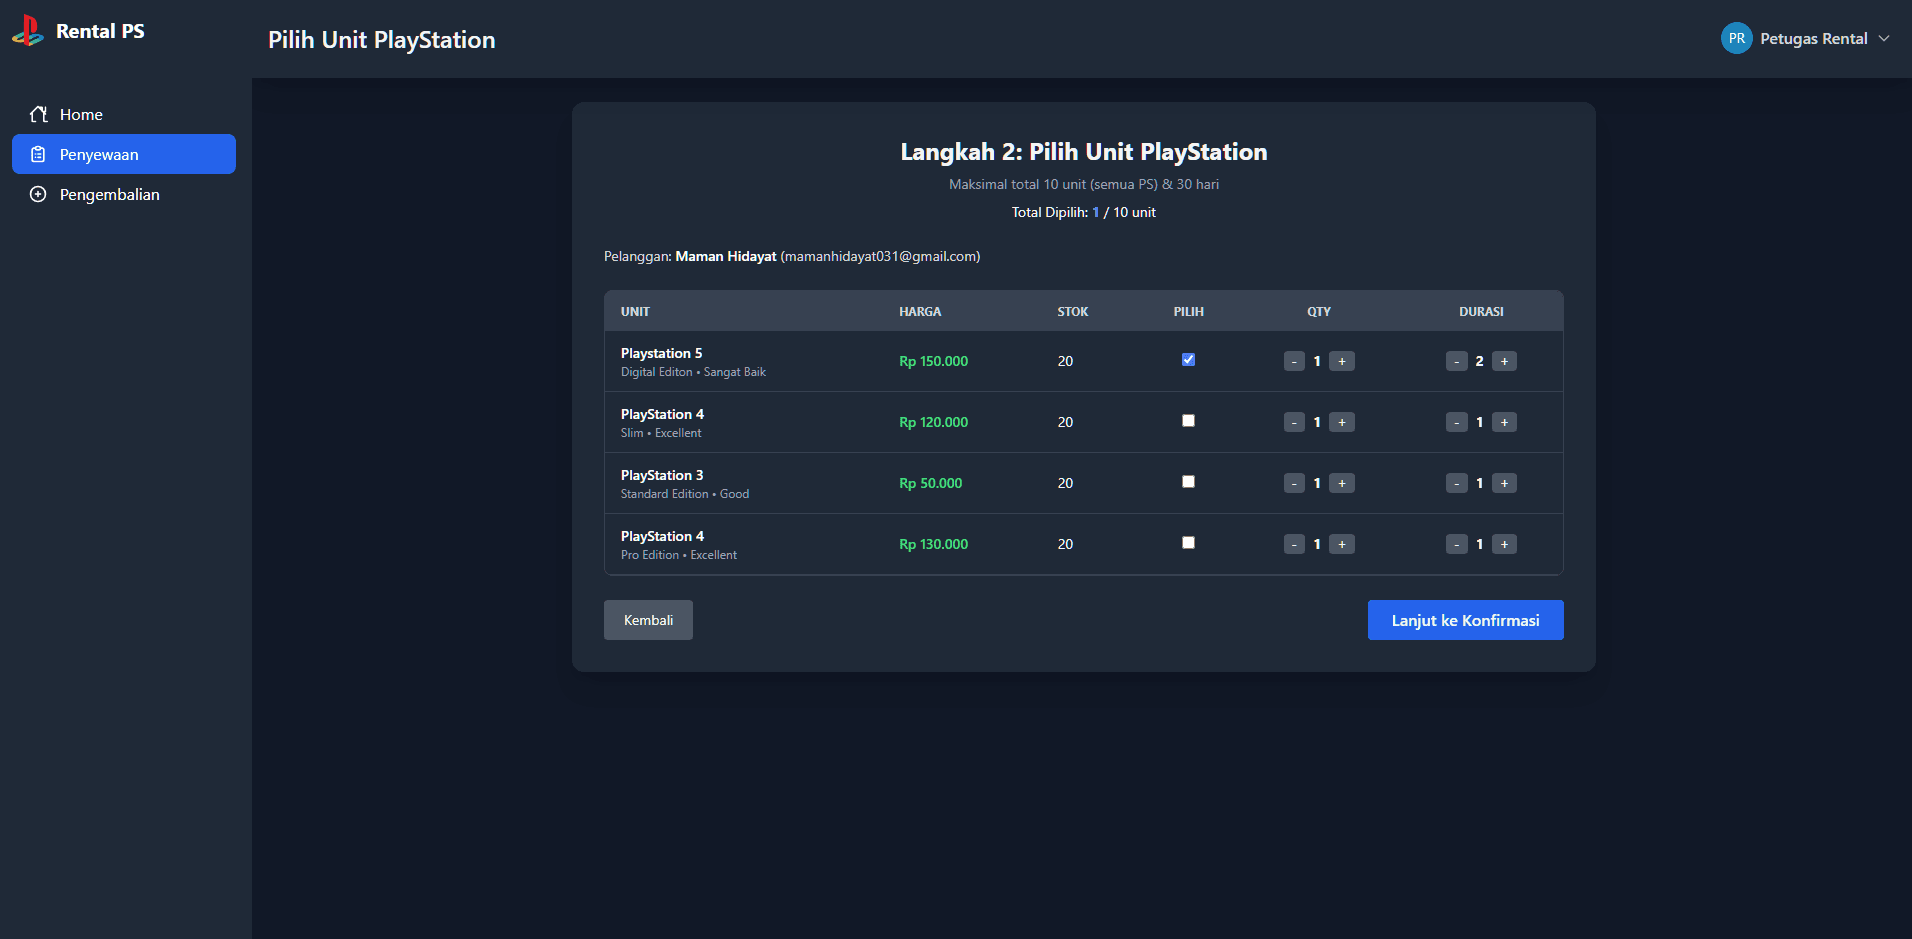Click the DURASI column header
Viewport: 1912px width, 939px height.
pyautogui.click(x=1481, y=311)
